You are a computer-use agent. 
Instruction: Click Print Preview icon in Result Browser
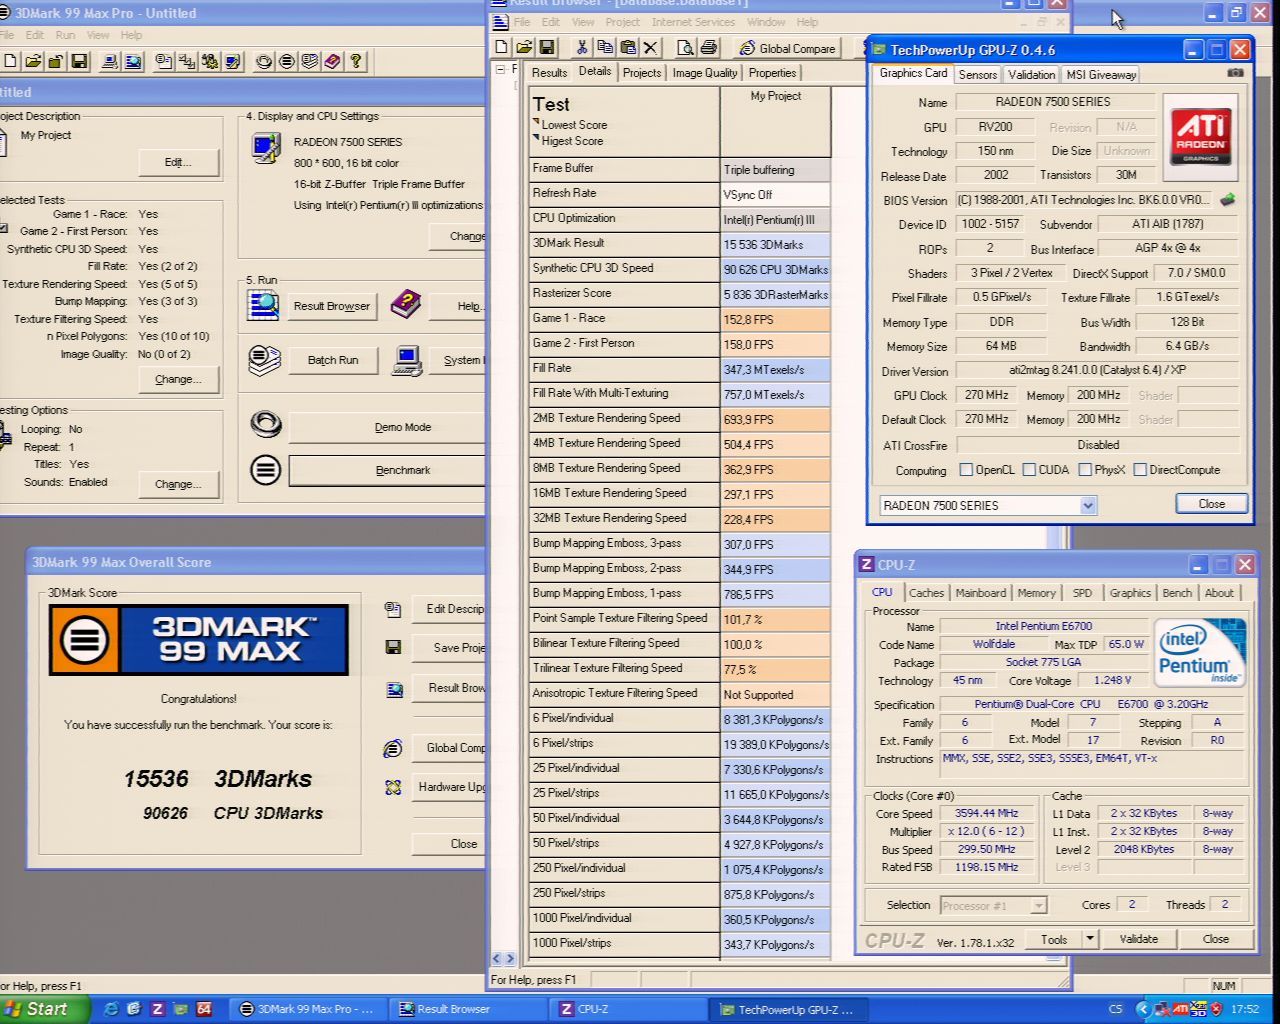[685, 47]
